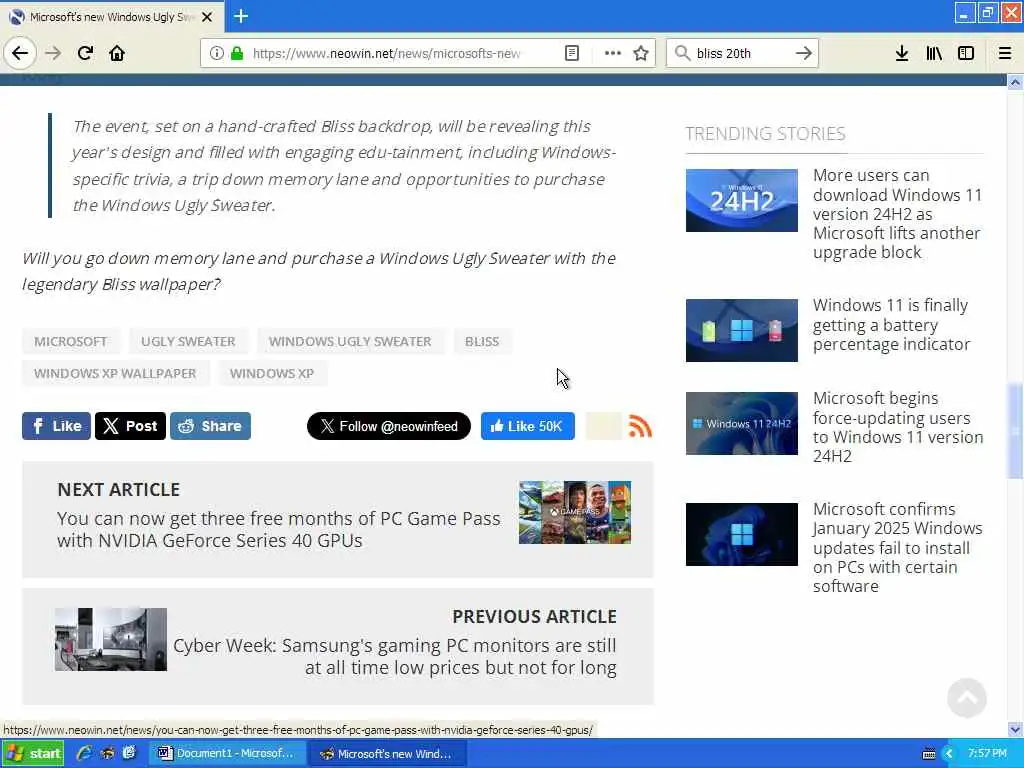The image size is (1024, 768).
Task: Click the Facebook Like share button
Action: pyautogui.click(x=56, y=426)
